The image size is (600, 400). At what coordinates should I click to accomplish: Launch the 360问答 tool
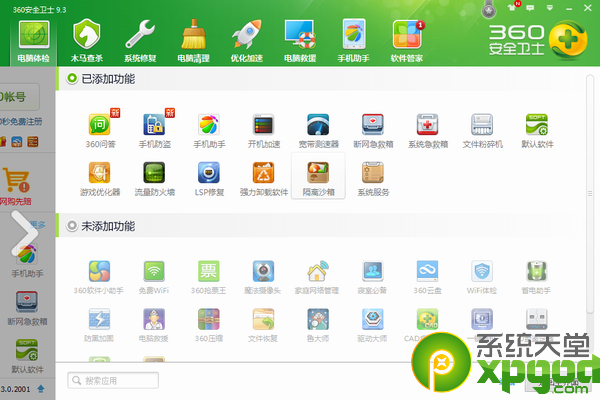click(x=100, y=130)
